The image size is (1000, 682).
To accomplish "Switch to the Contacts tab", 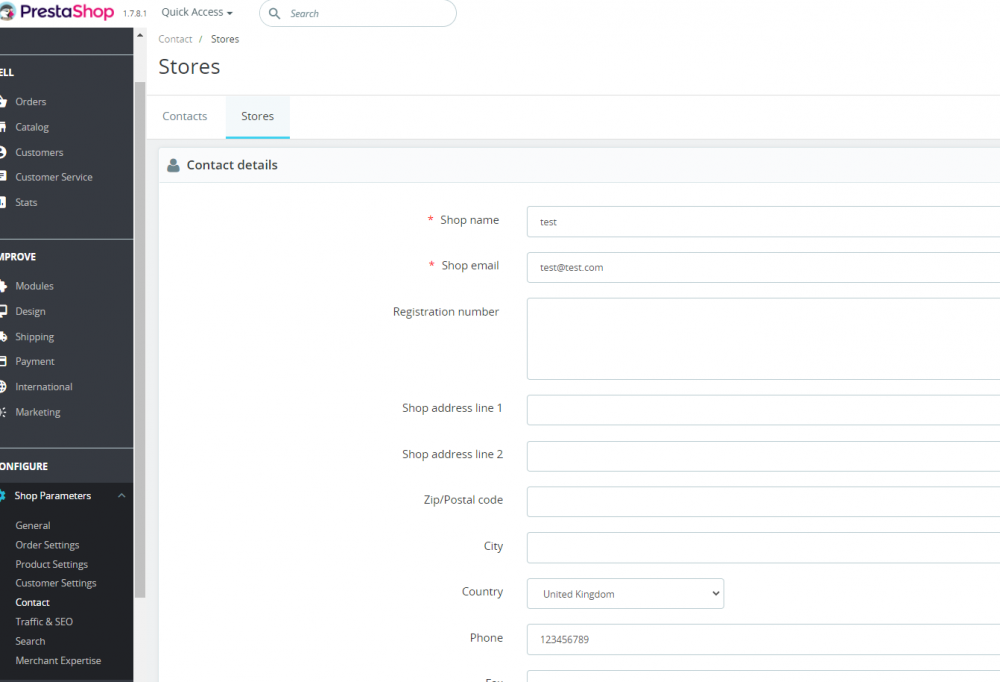I will coord(185,117).
